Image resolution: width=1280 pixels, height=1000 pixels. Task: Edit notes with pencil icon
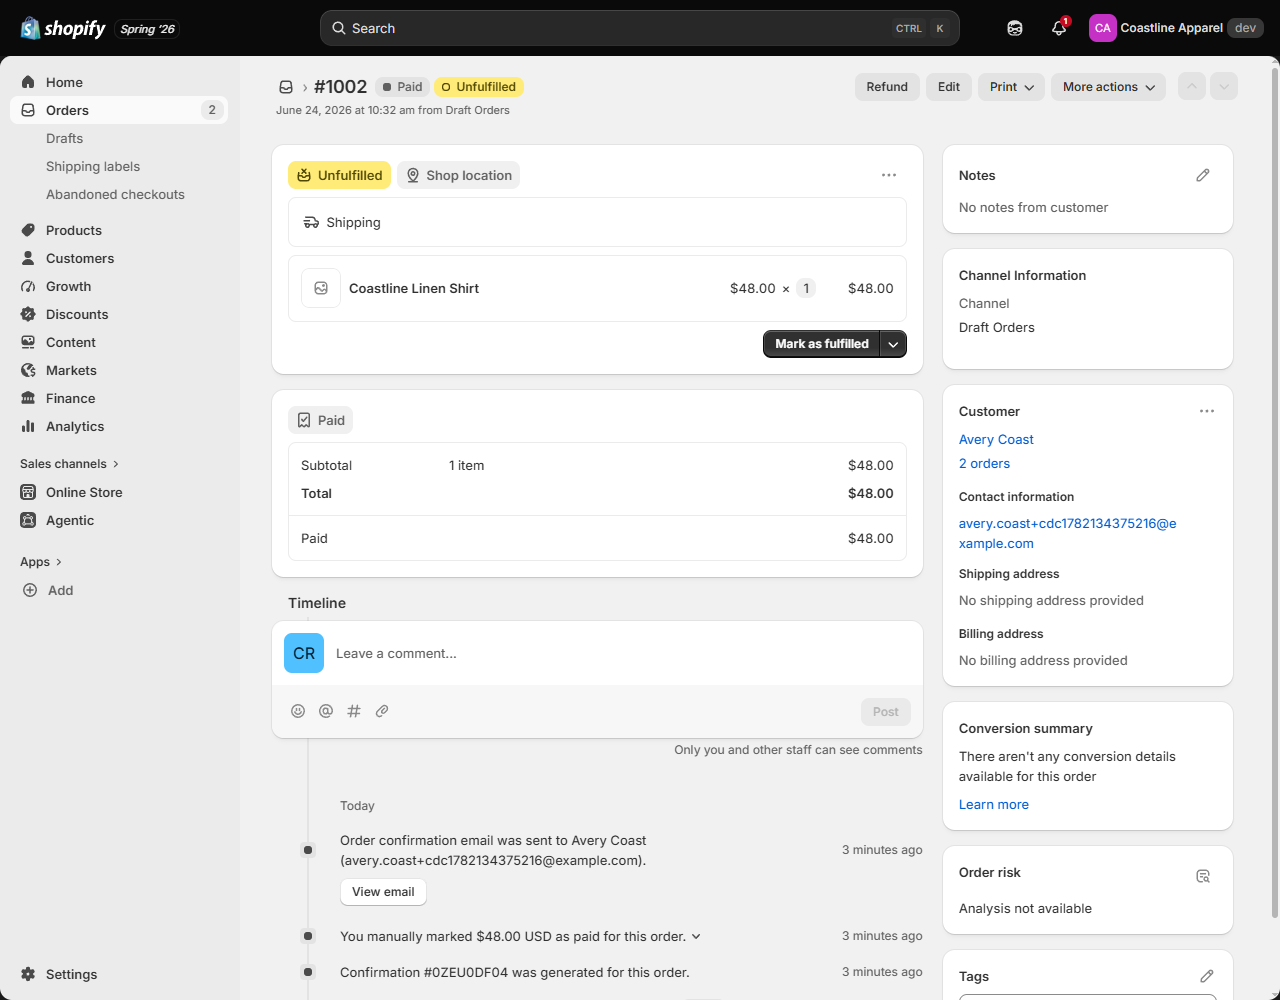[x=1203, y=175]
